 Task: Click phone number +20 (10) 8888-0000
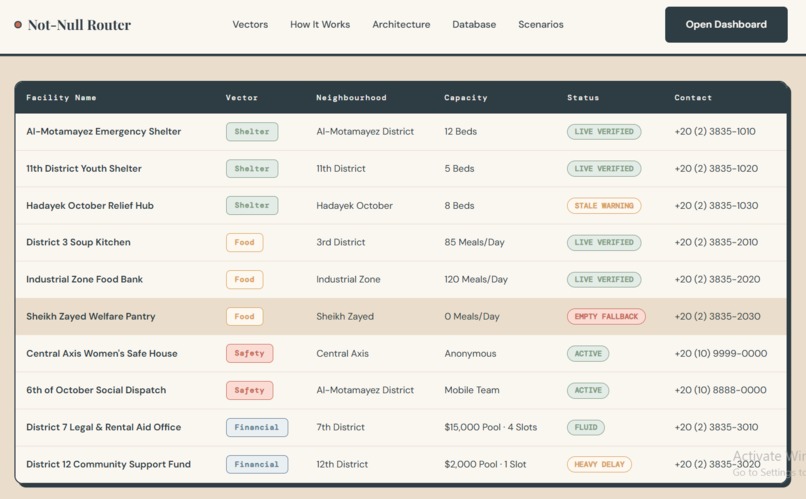pos(720,390)
